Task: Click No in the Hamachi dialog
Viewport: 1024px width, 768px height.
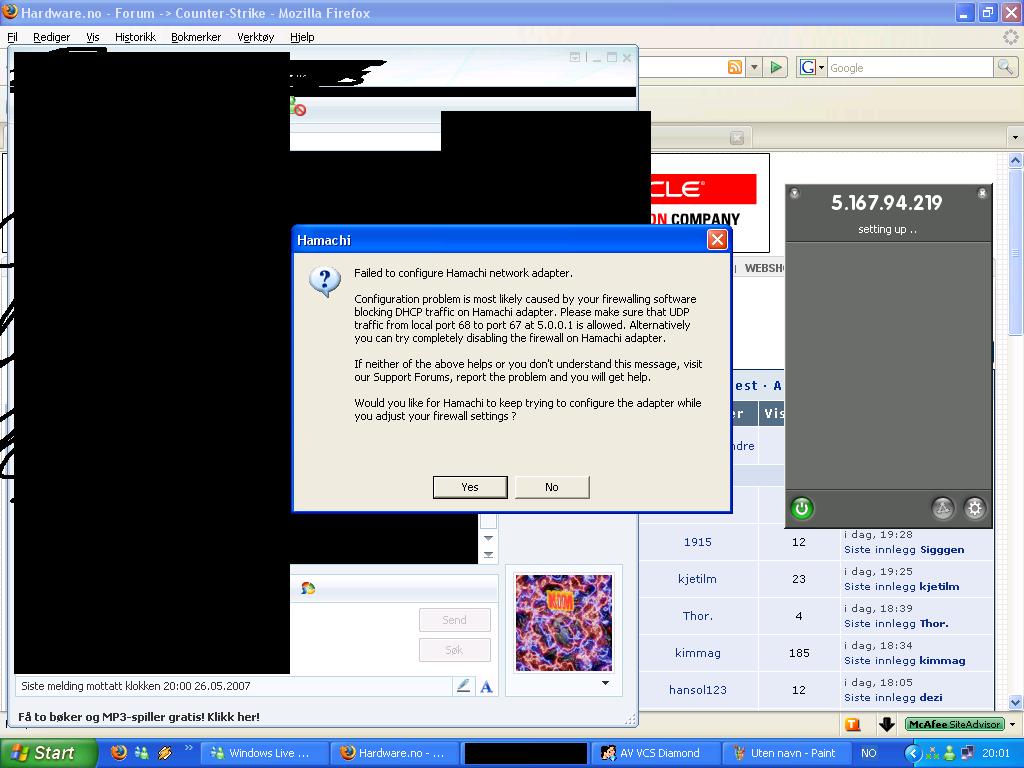Action: (x=552, y=487)
